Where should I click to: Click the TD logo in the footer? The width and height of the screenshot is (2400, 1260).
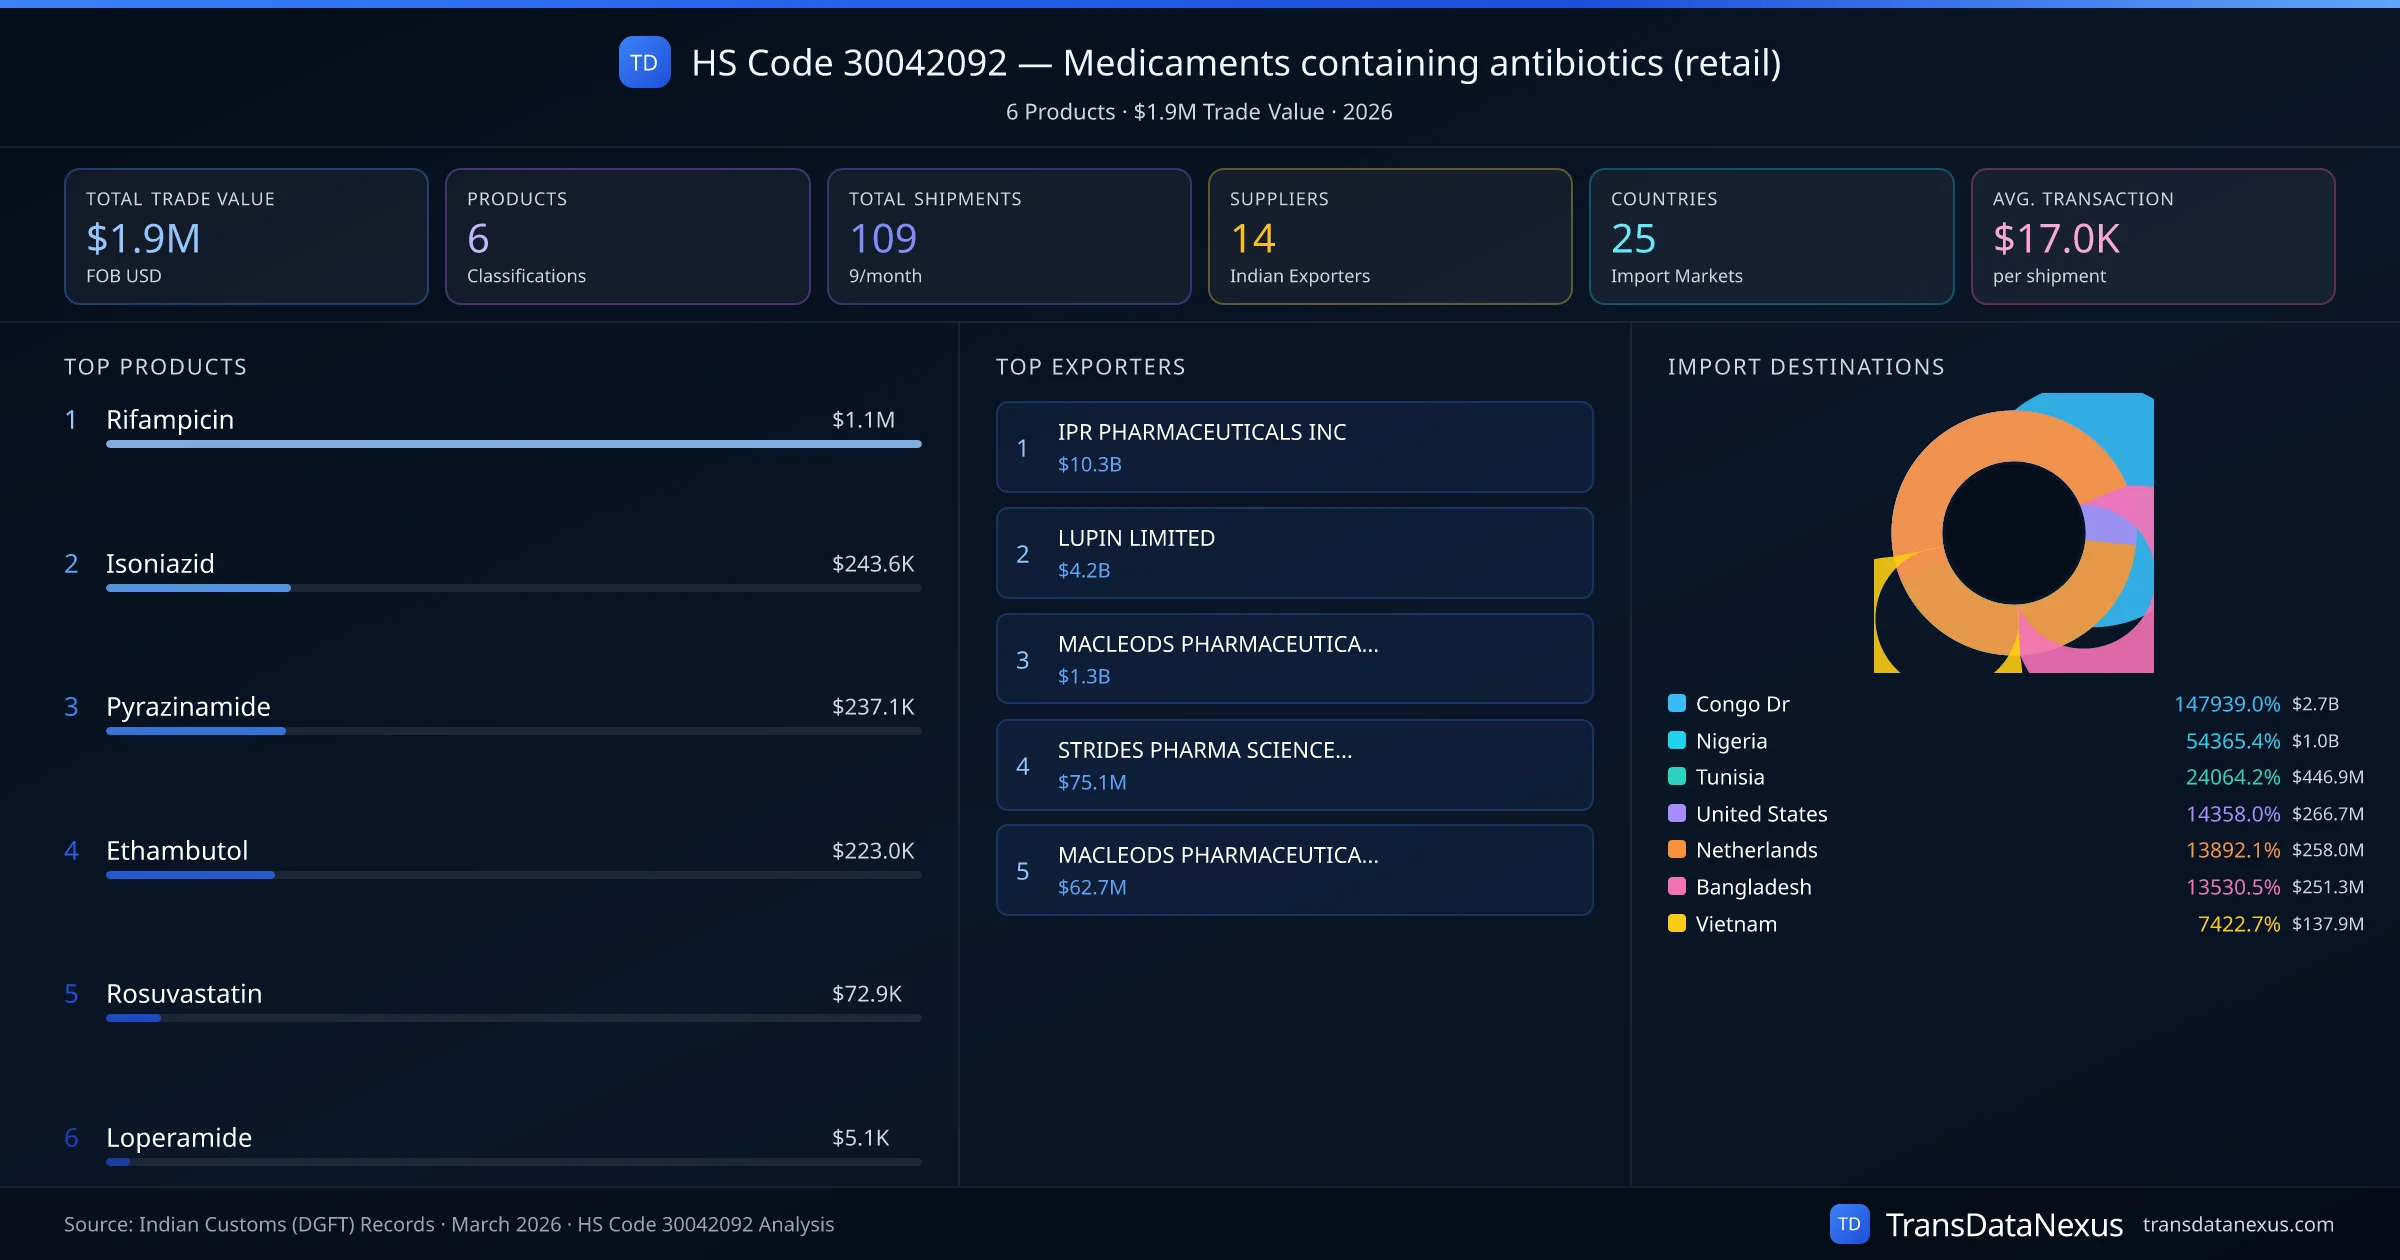(x=1848, y=1224)
